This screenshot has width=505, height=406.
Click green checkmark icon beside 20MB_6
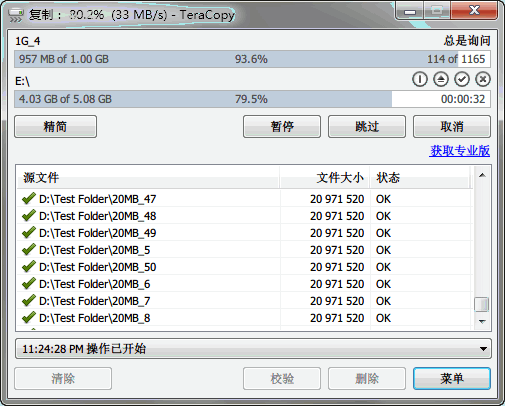click(x=29, y=284)
